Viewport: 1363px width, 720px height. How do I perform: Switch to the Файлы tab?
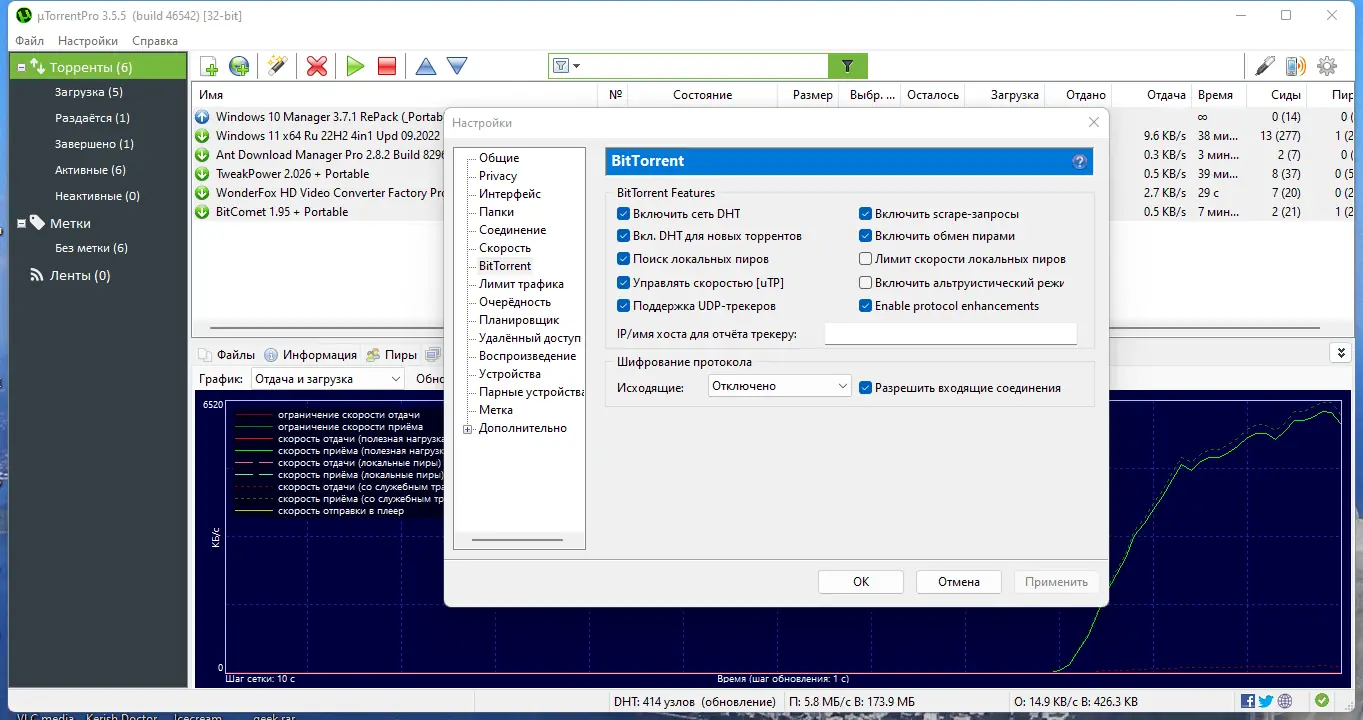coord(227,354)
